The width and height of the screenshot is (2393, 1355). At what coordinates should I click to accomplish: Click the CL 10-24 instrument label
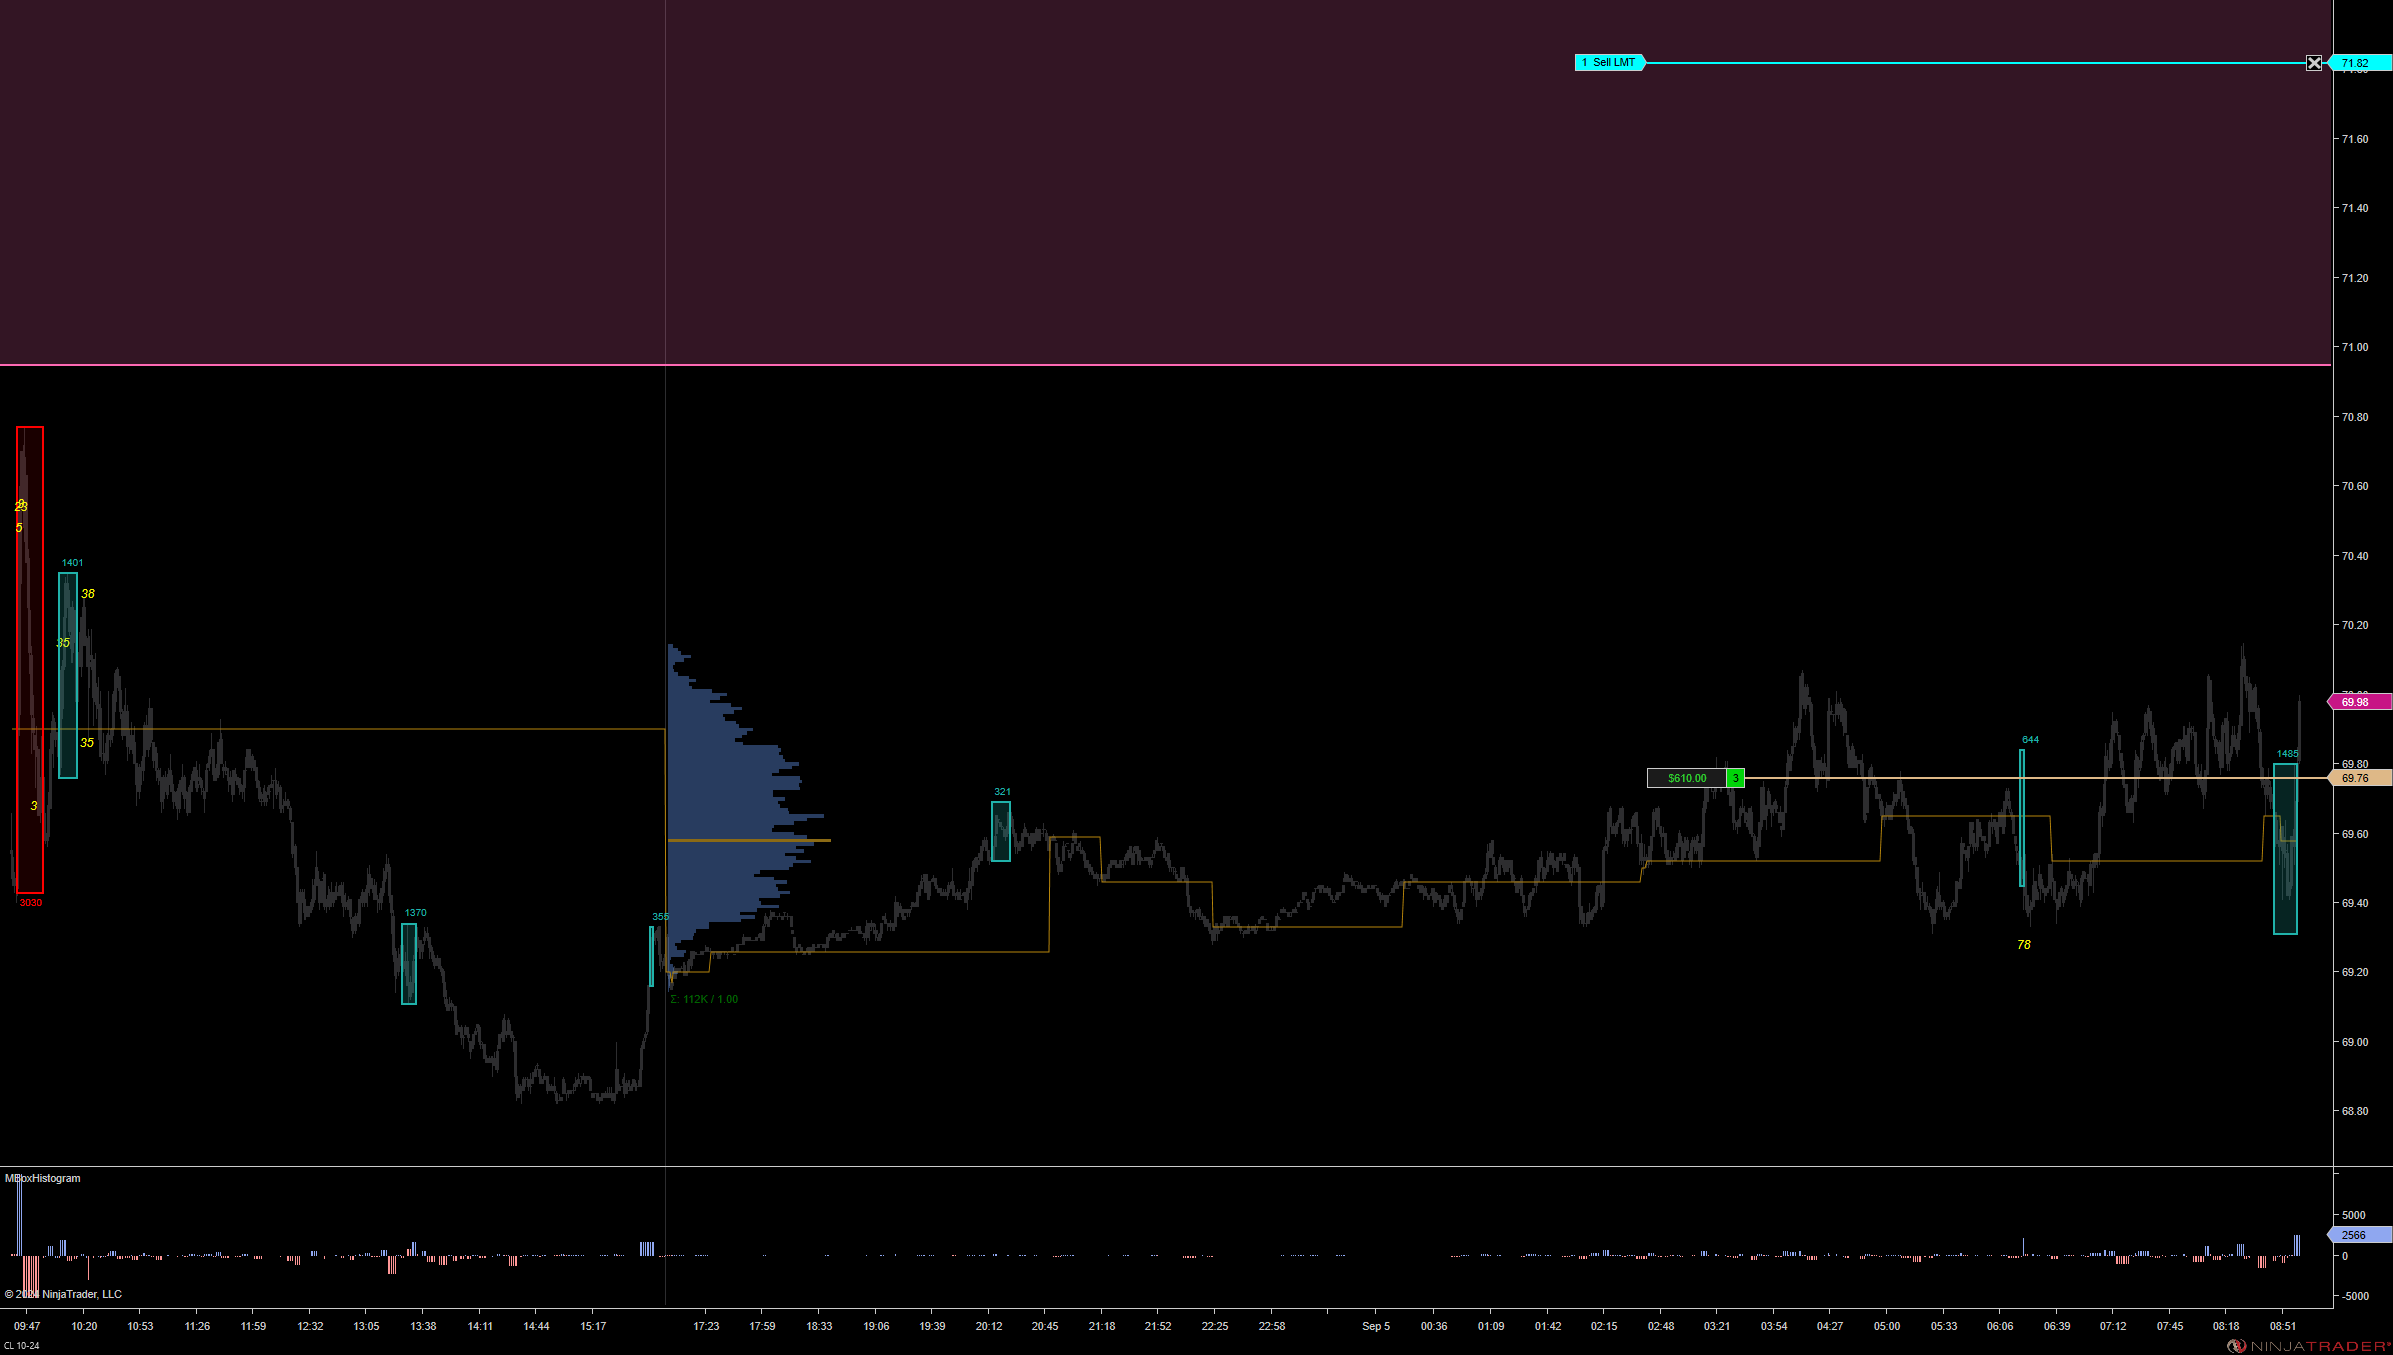[22, 1346]
